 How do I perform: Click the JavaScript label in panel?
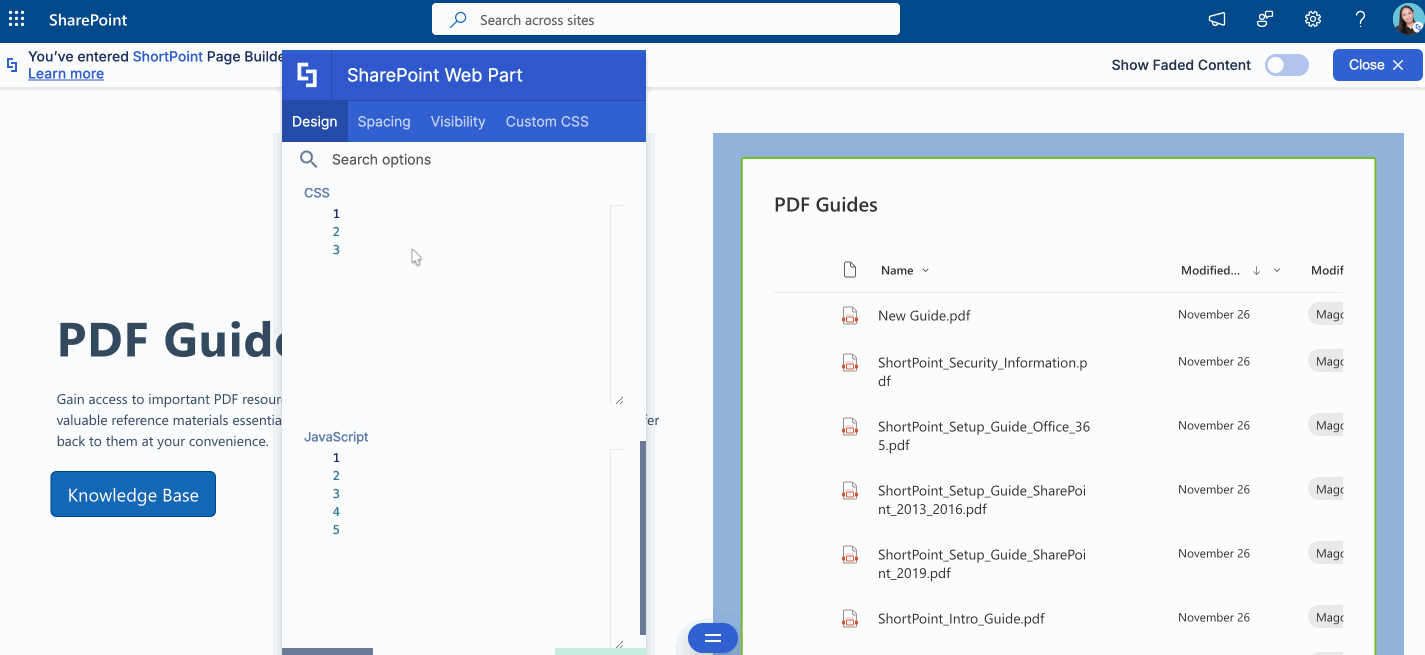[336, 437]
